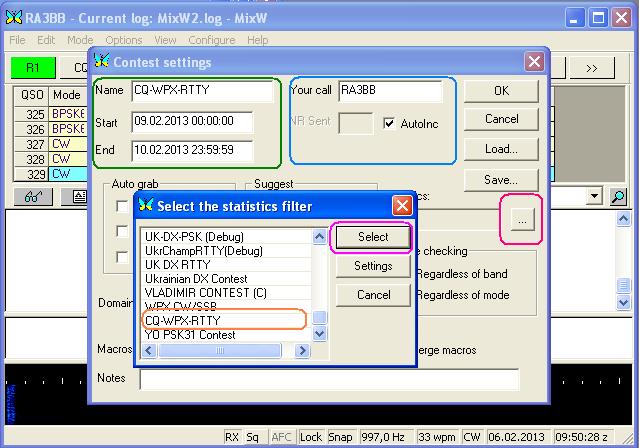Click the binoculars search icon

pyautogui.click(x=31, y=197)
